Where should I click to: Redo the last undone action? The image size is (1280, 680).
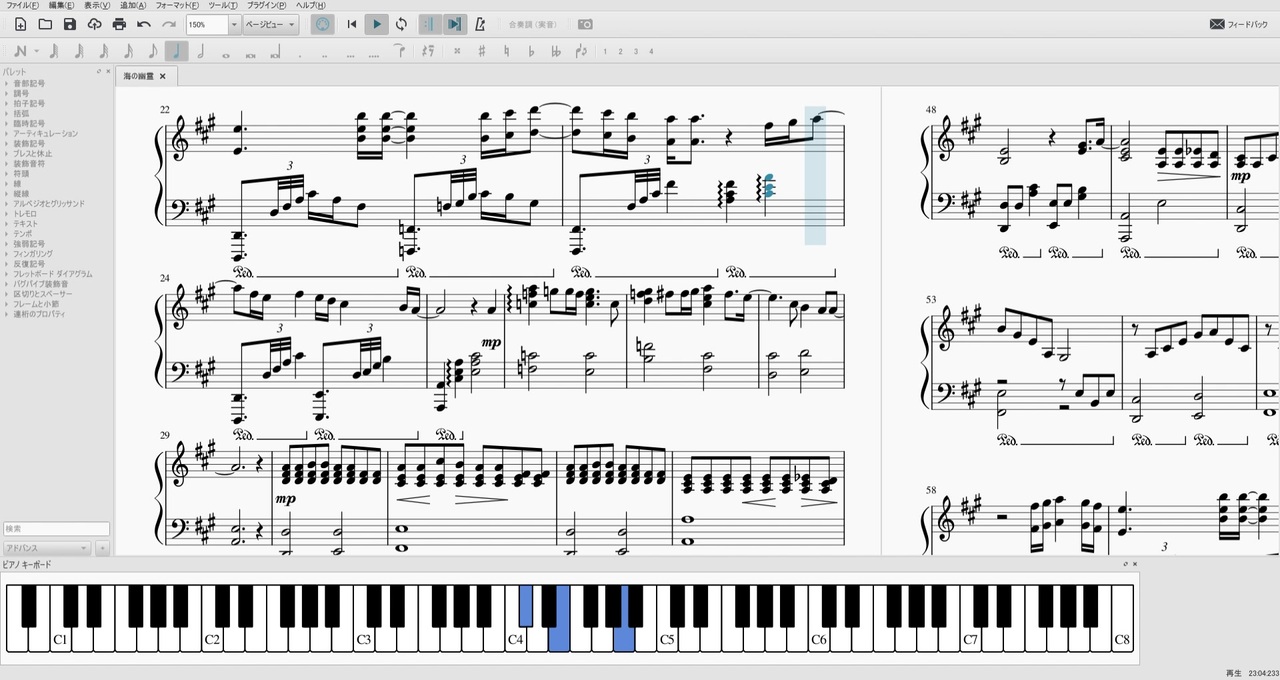click(169, 24)
